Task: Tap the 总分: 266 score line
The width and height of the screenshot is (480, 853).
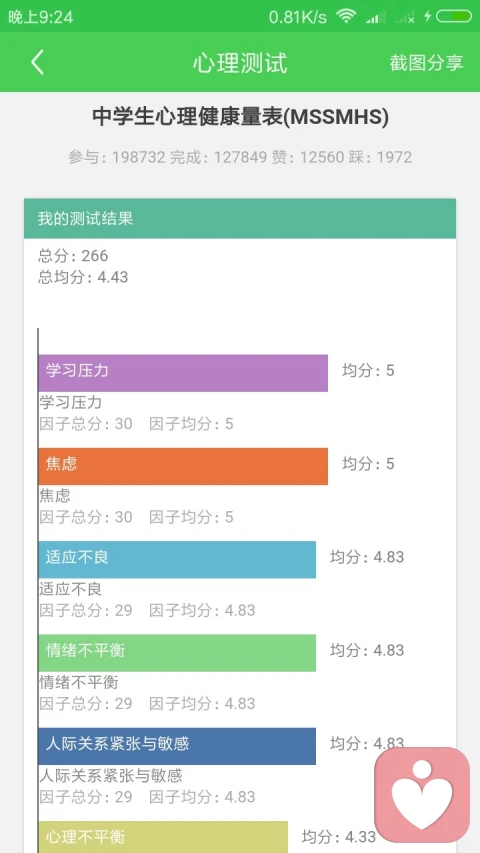Action: [73, 256]
